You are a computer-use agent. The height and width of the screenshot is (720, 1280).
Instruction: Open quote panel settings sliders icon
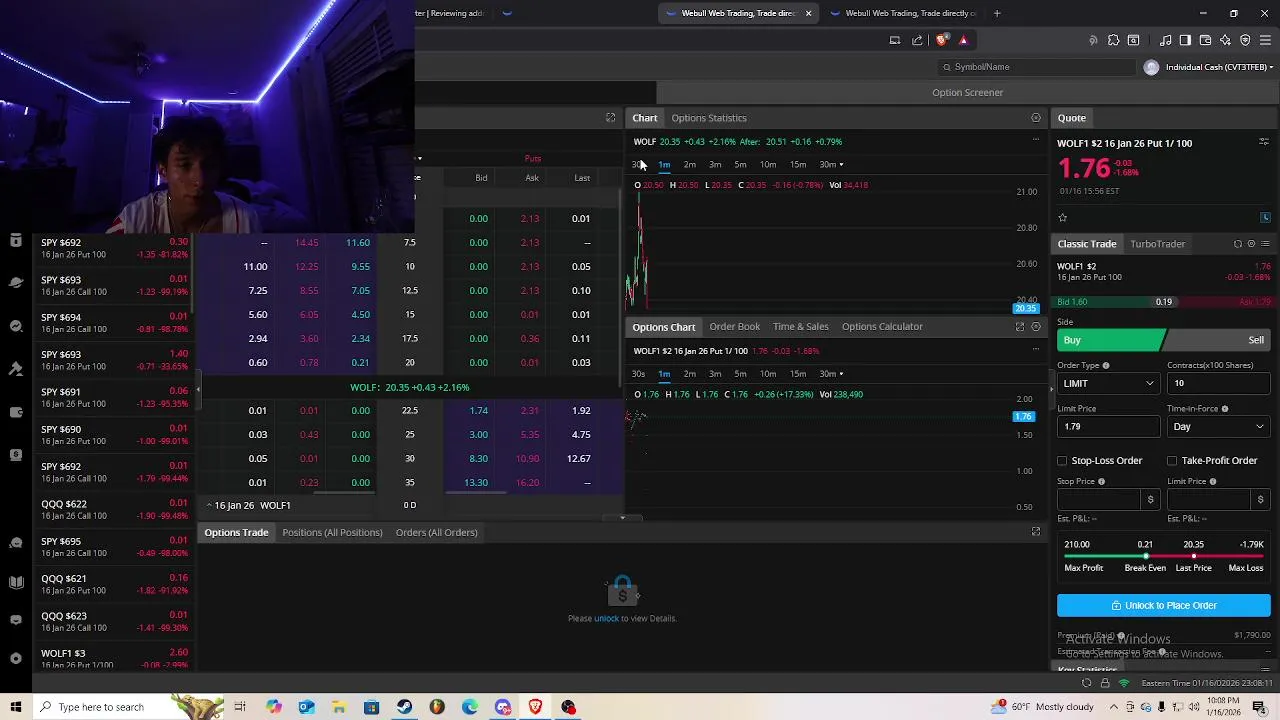(x=1264, y=142)
